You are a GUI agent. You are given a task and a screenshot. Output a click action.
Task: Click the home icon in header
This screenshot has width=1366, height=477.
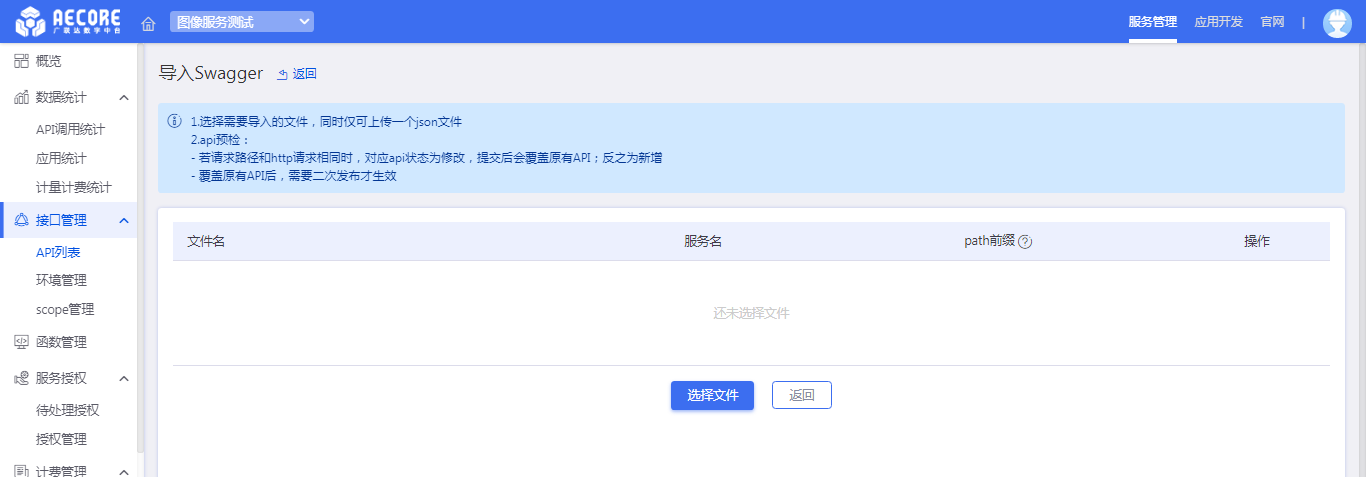pyautogui.click(x=148, y=22)
